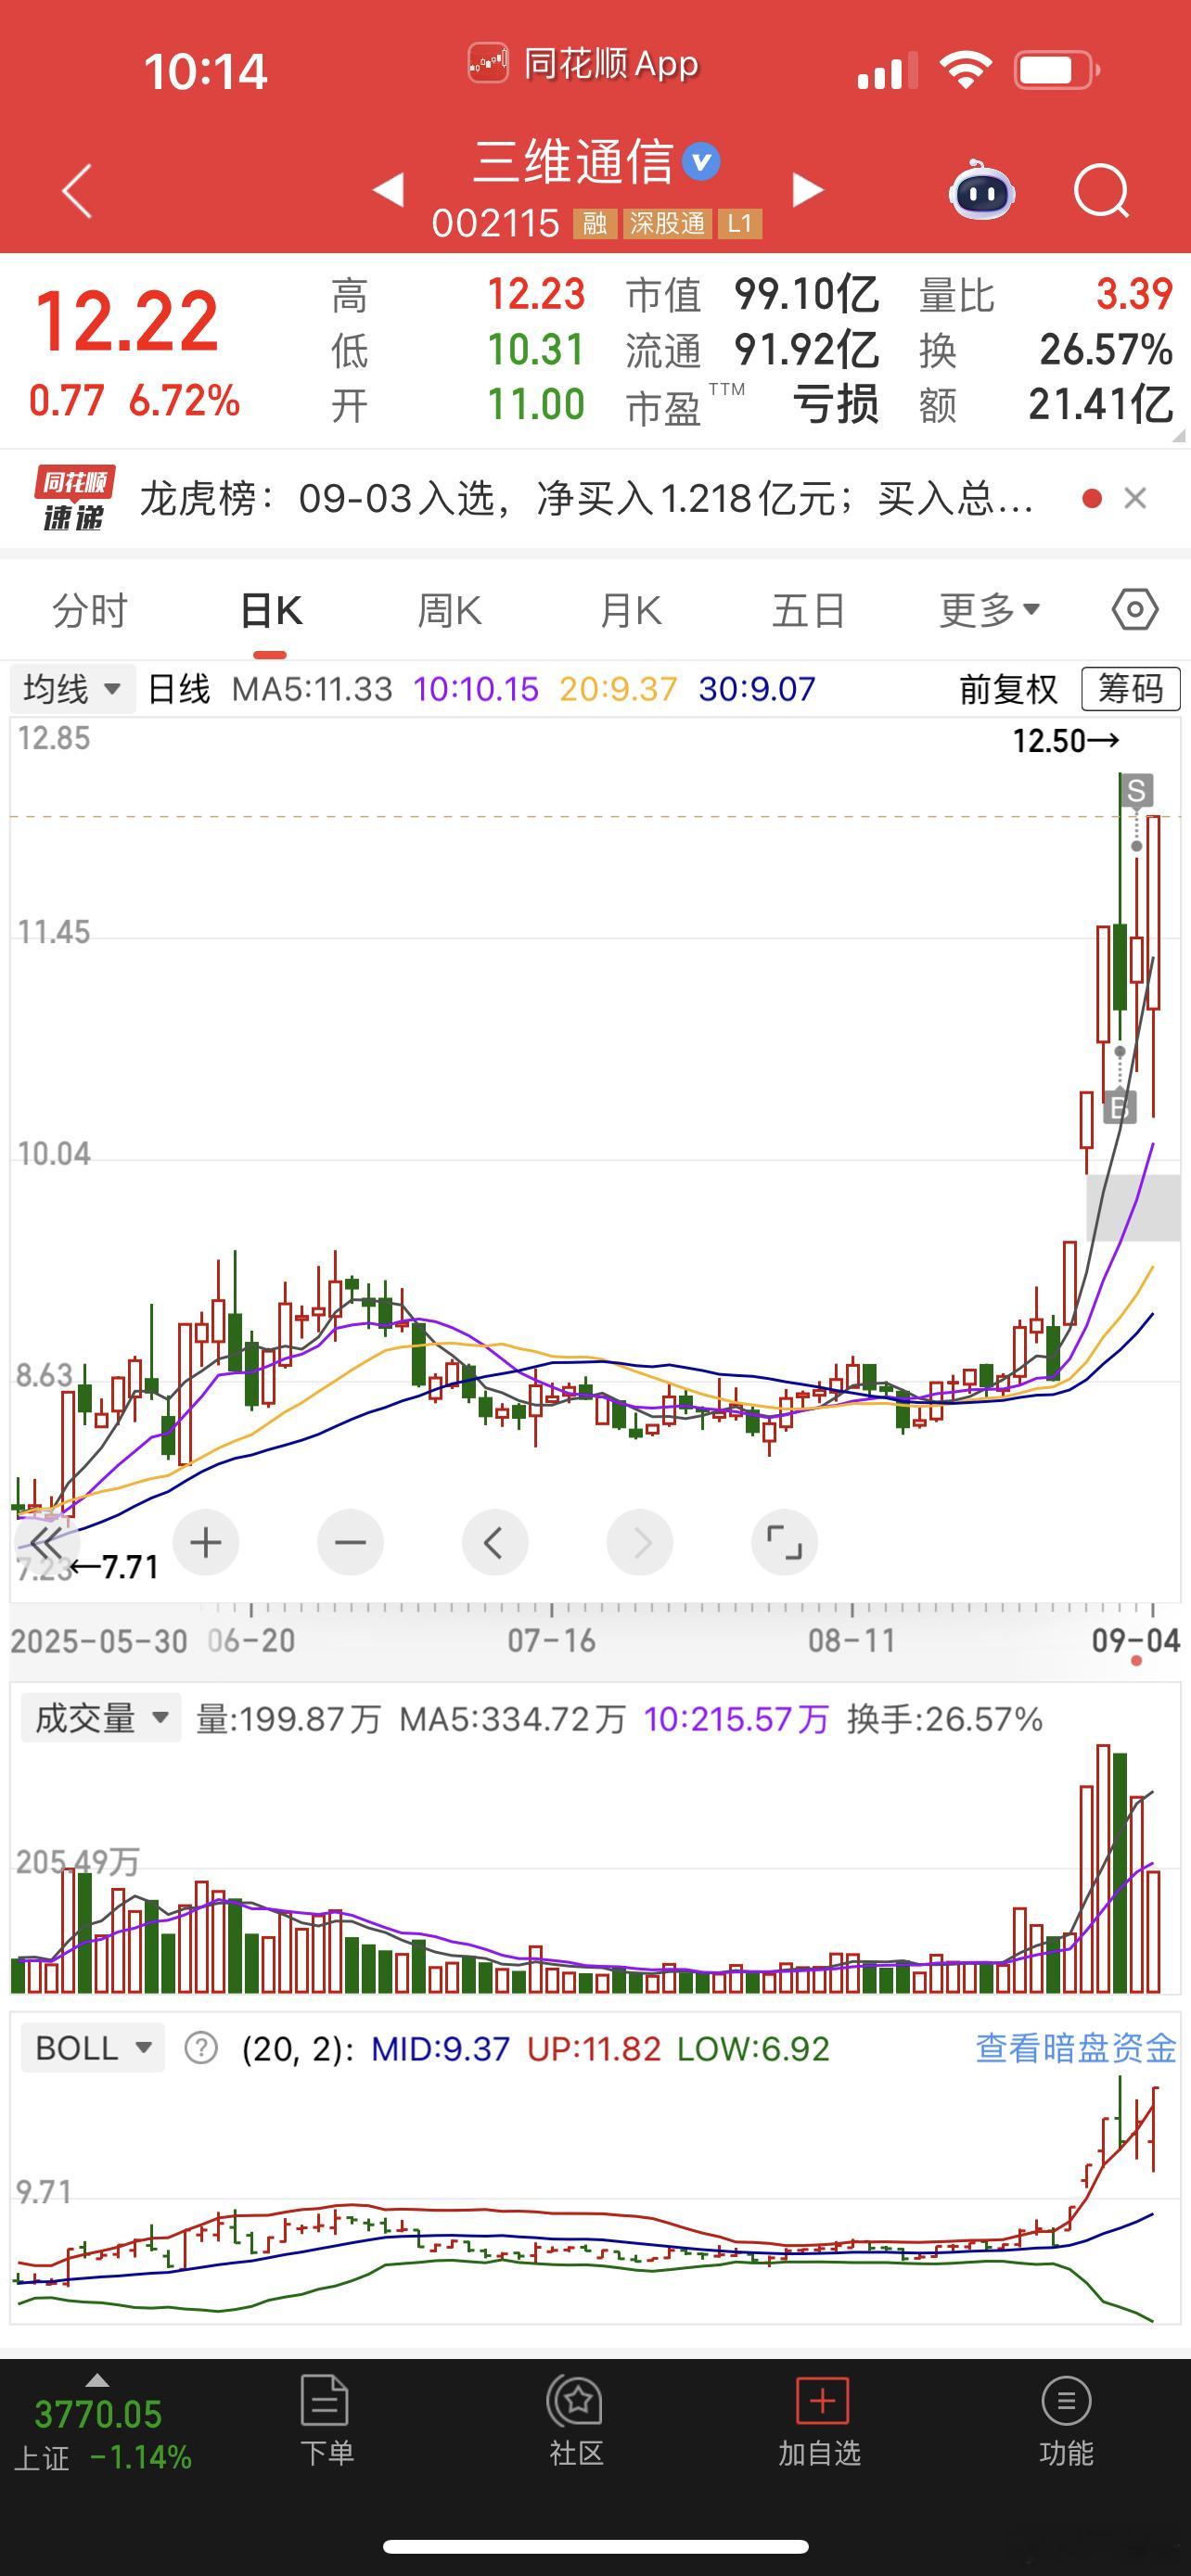Viewport: 1191px width, 2576px height.
Task: Tap the double-left collapse arrows on chart
Action: pyautogui.click(x=45, y=1543)
